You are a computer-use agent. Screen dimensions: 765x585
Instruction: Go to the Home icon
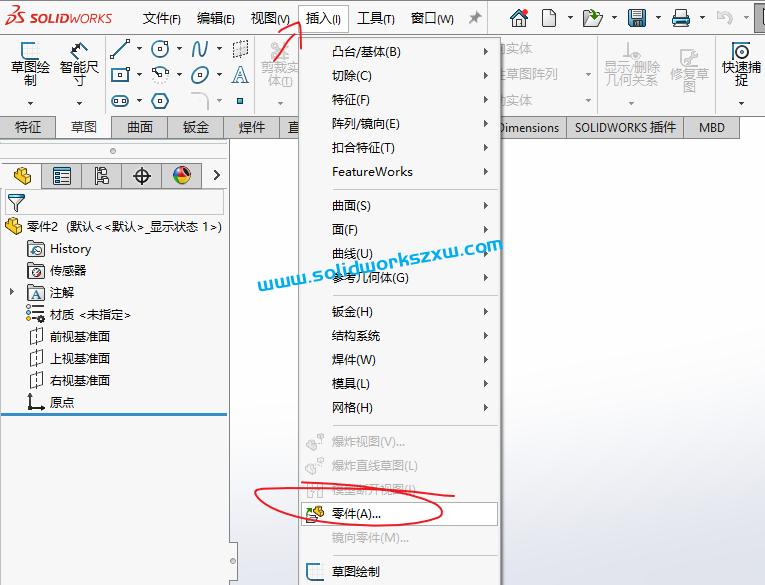(519, 18)
